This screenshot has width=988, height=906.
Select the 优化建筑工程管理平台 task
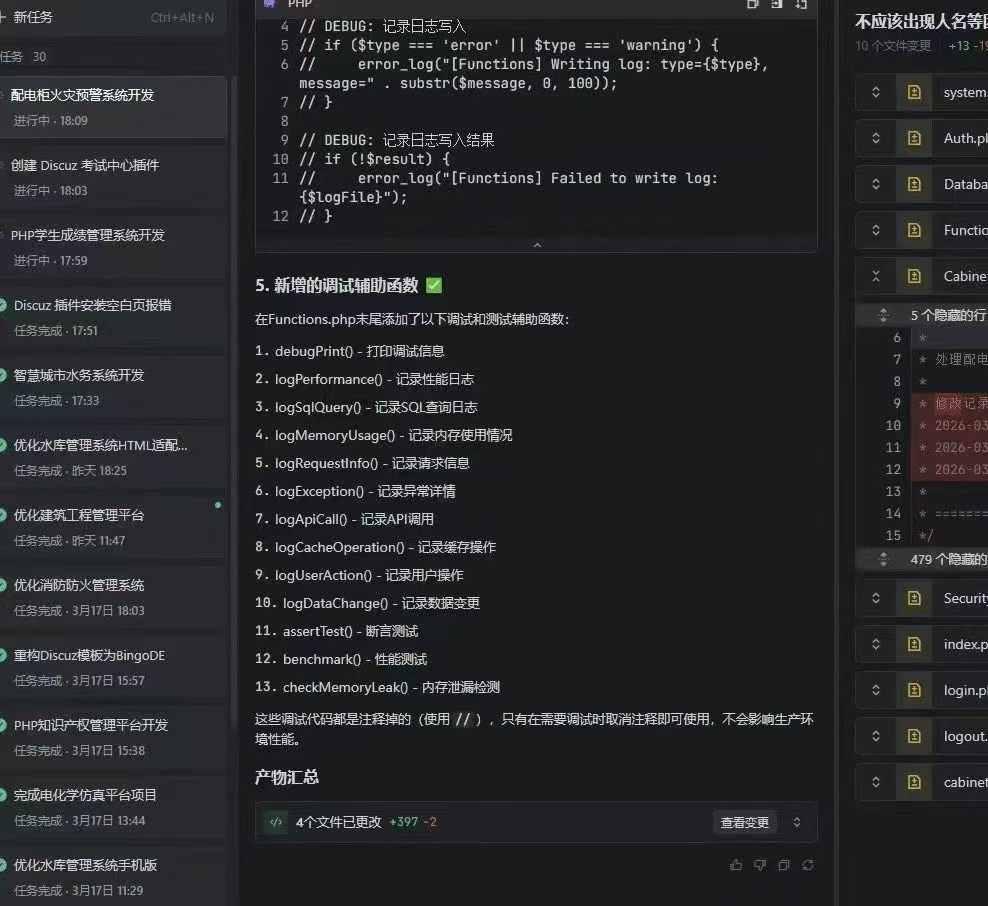(x=113, y=527)
